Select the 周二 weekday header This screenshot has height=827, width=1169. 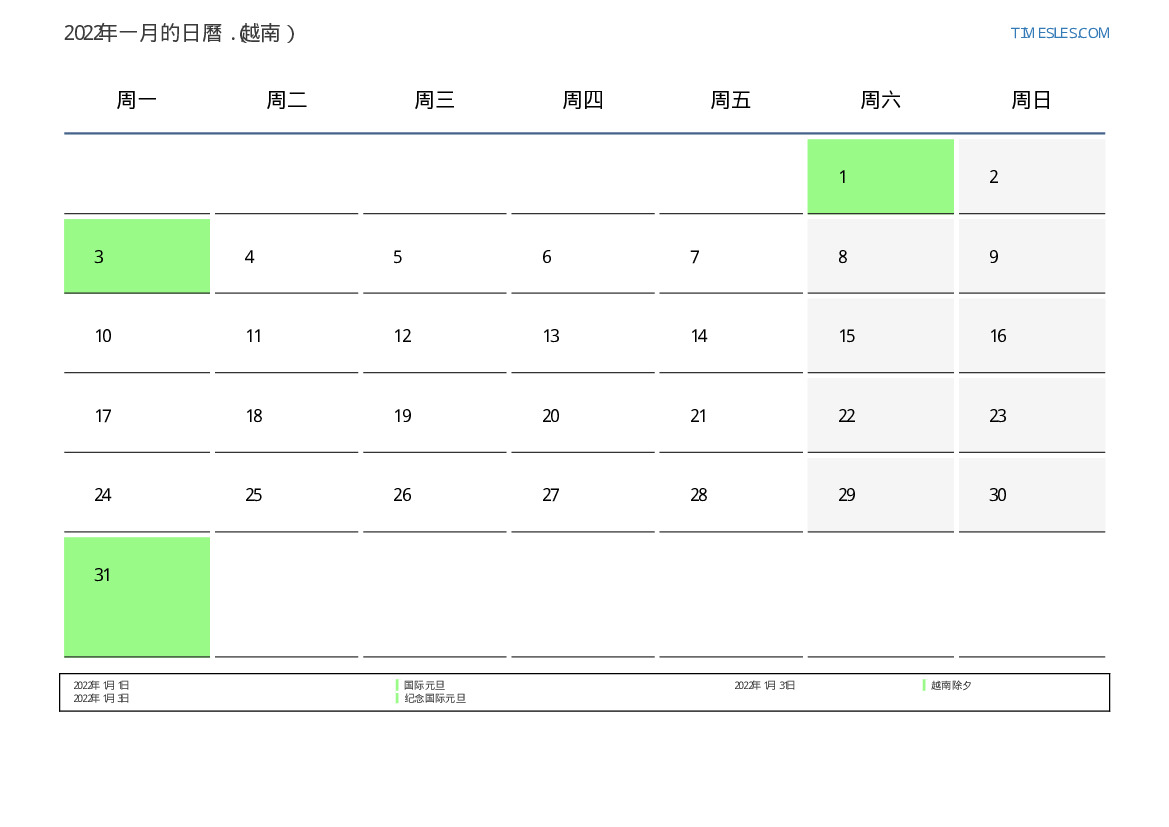click(x=286, y=100)
